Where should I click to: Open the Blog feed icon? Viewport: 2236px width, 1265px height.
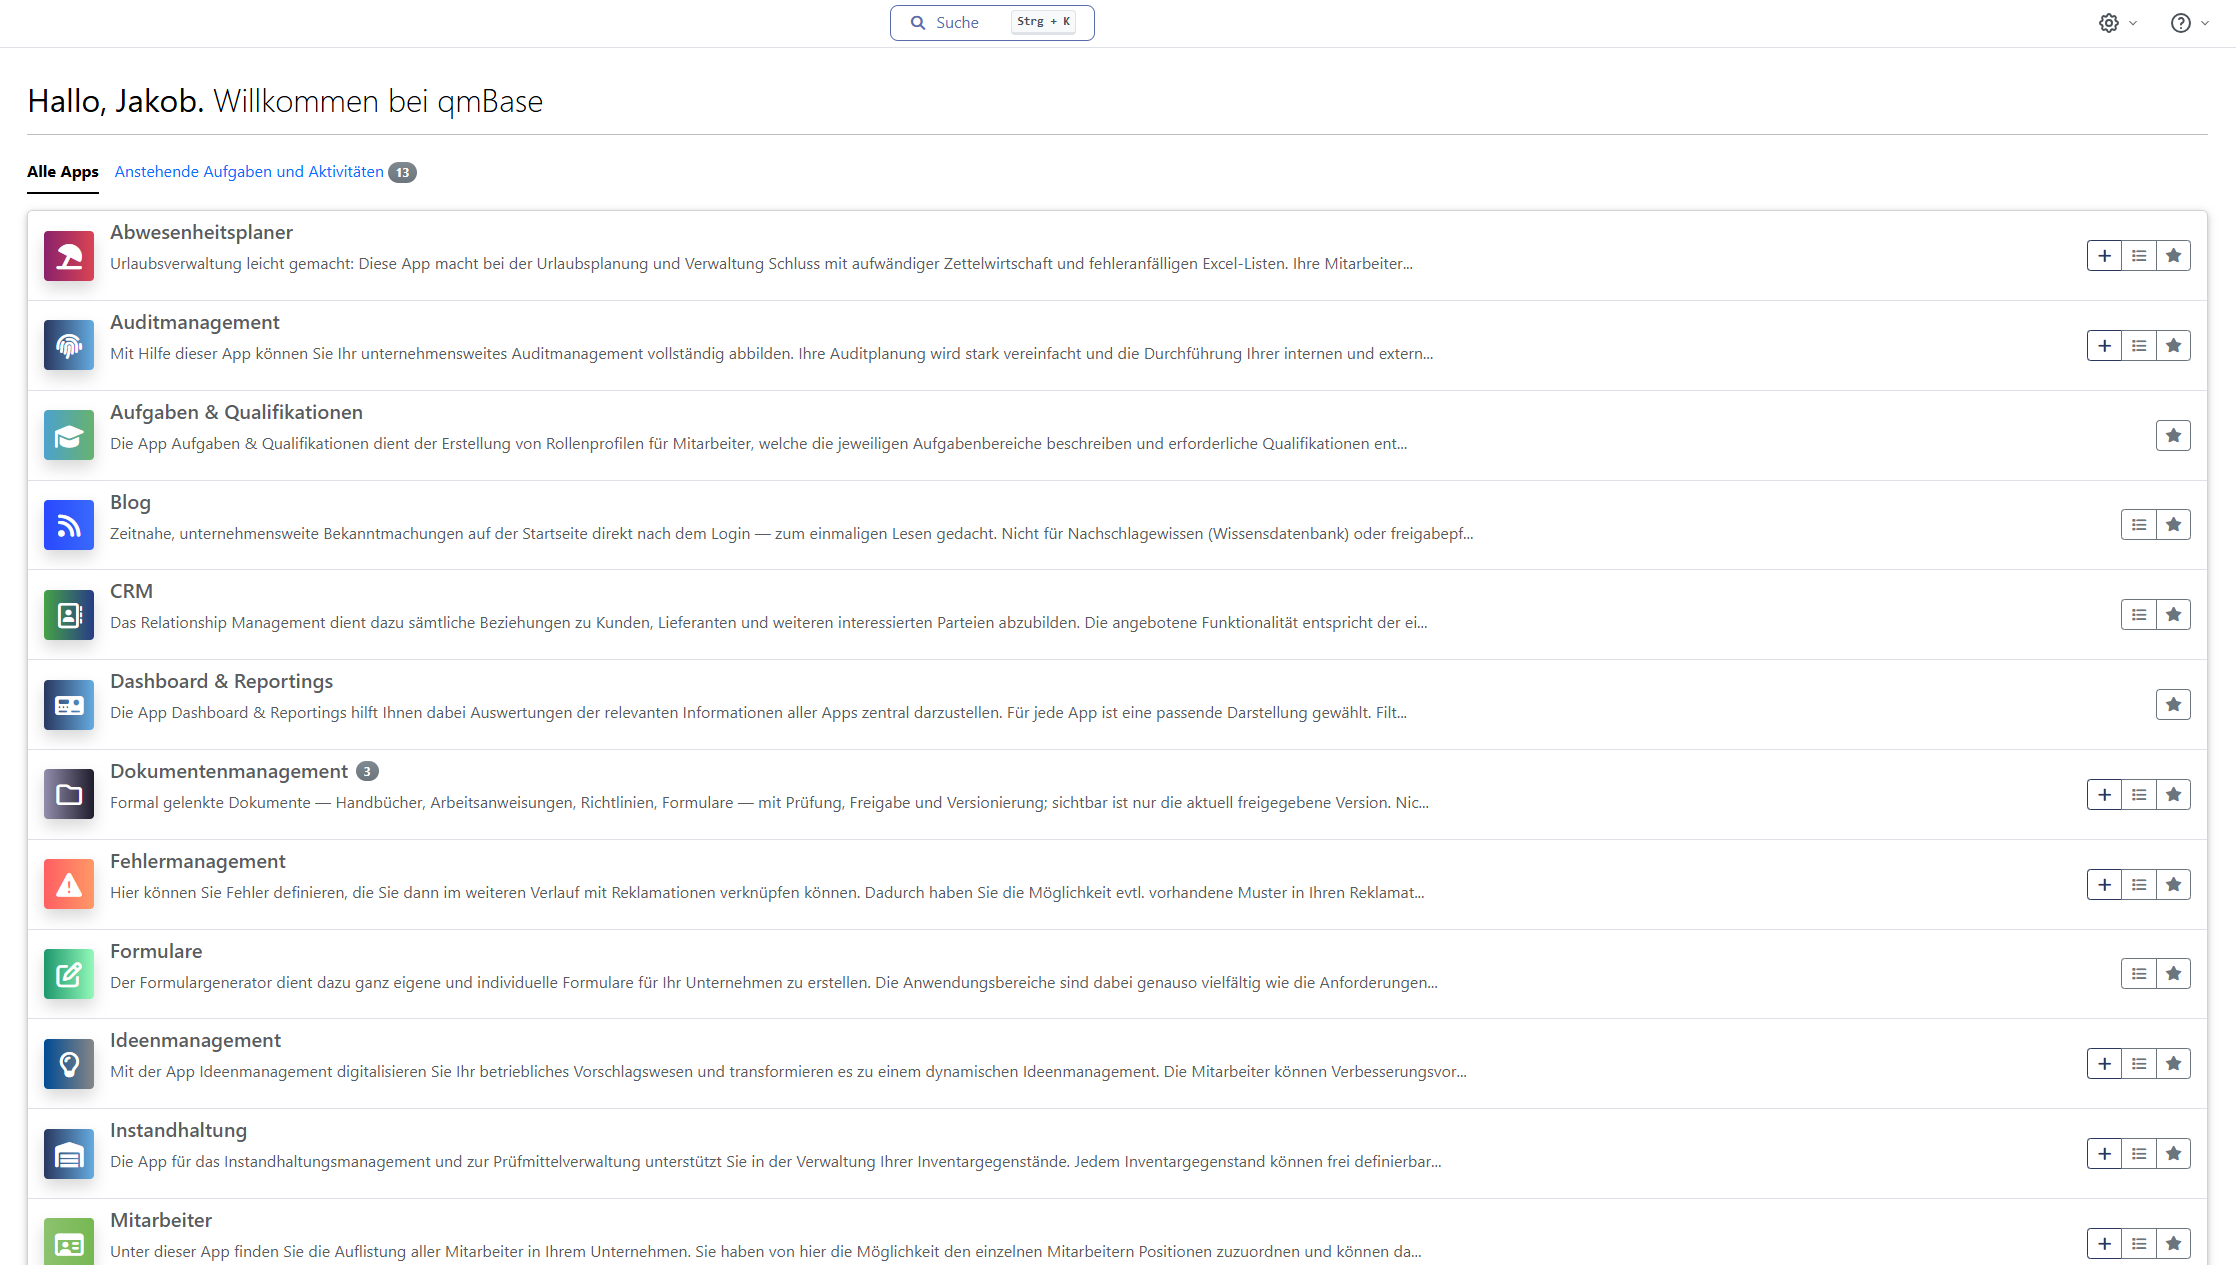click(x=69, y=525)
